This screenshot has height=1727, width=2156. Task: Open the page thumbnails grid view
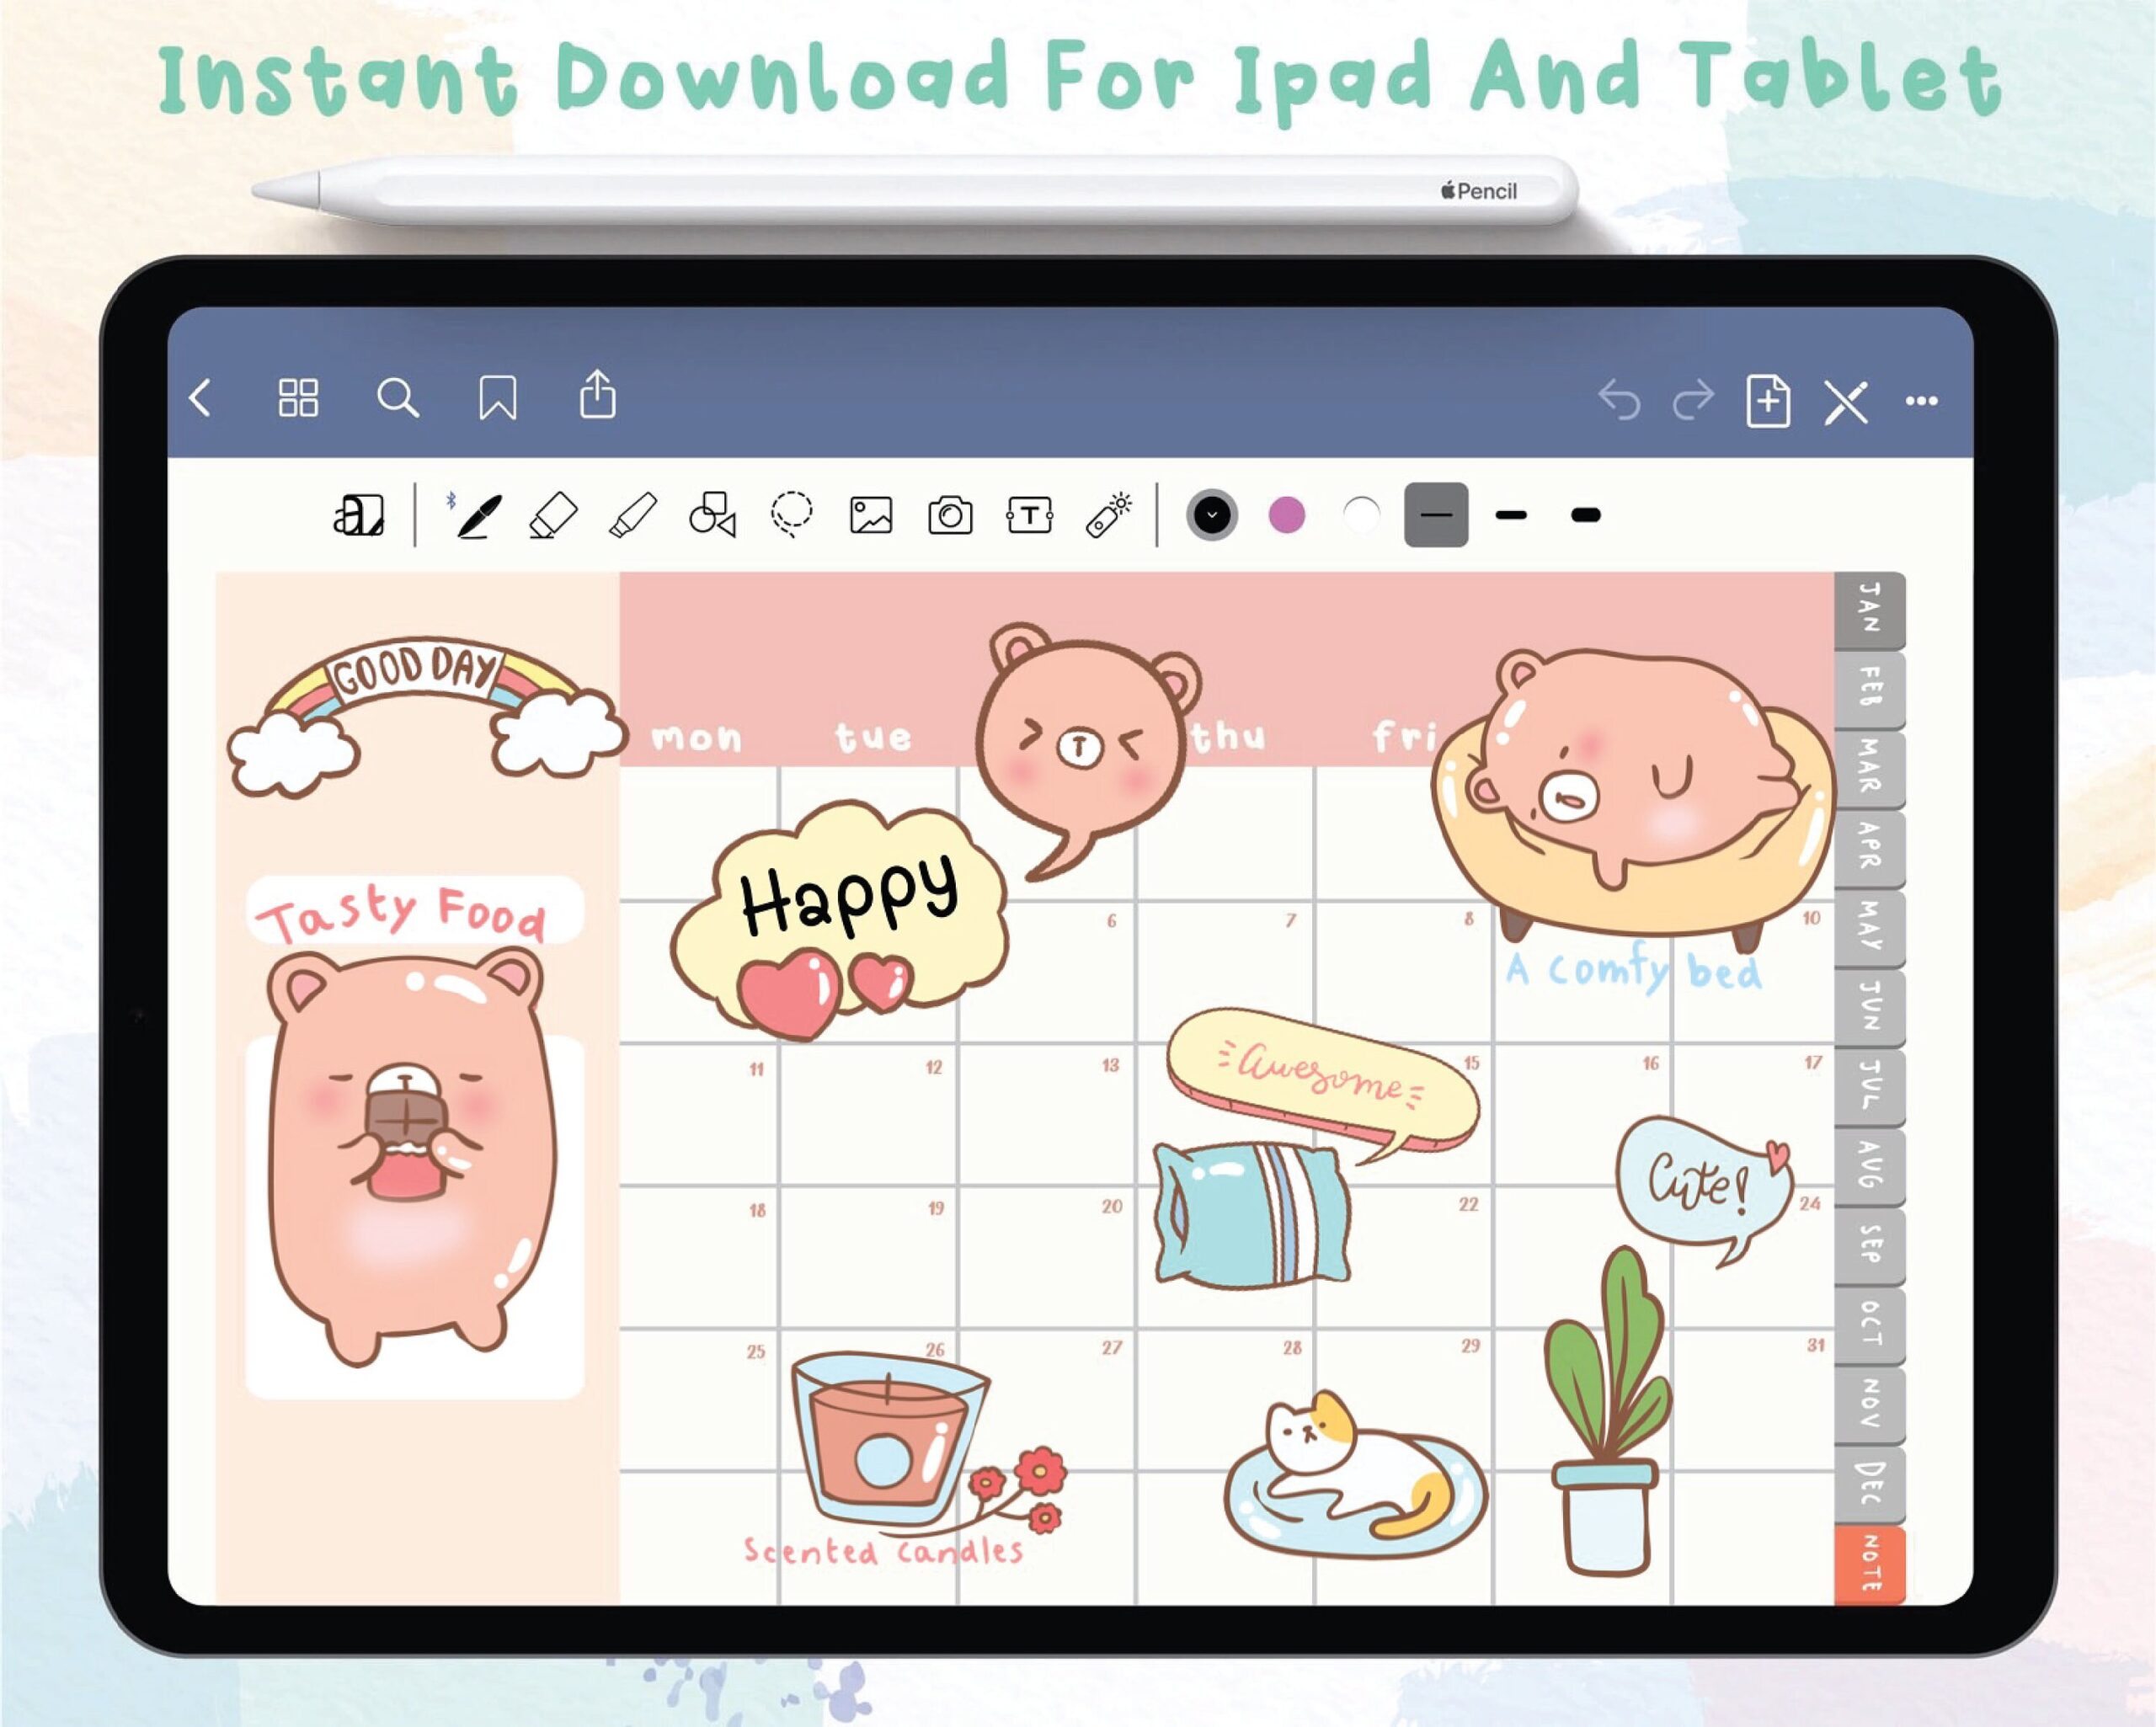[298, 398]
